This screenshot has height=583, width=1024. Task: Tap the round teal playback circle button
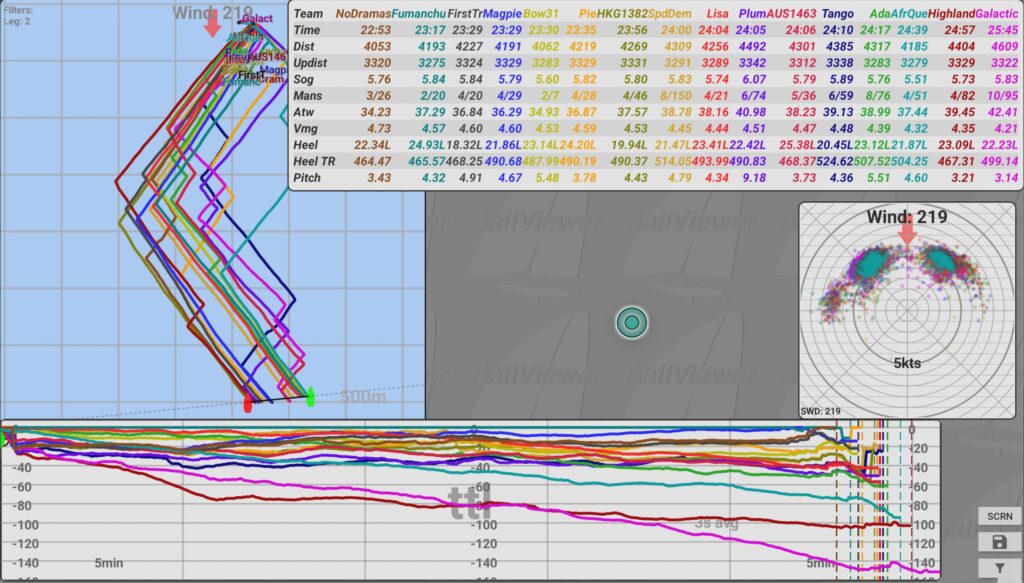[x=632, y=322]
